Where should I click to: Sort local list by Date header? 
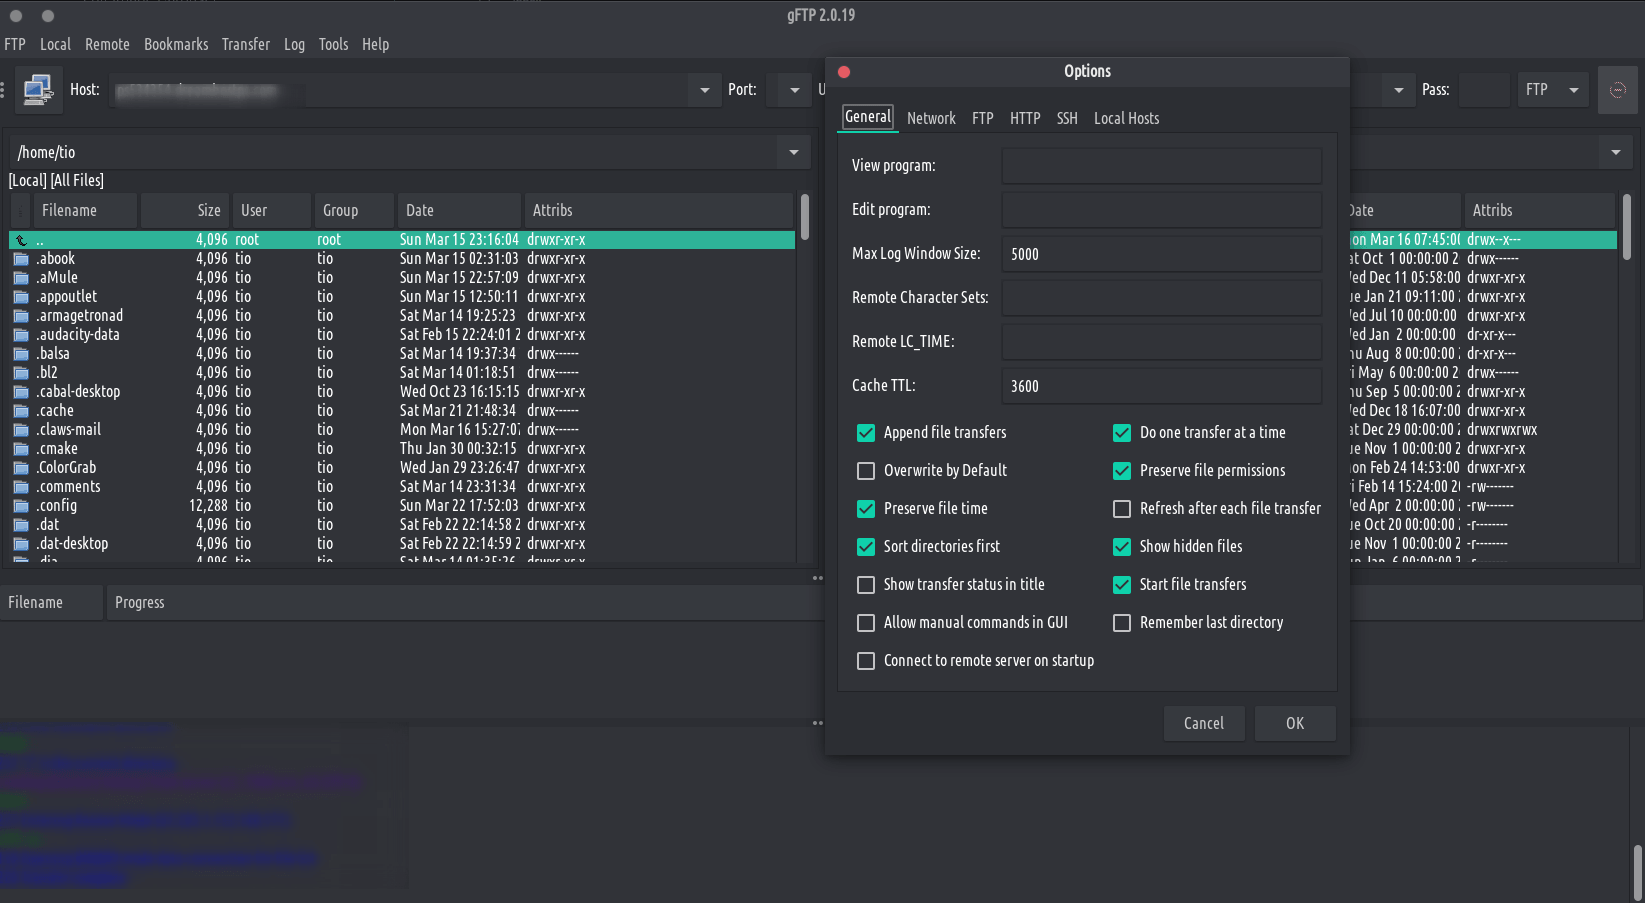click(x=459, y=210)
